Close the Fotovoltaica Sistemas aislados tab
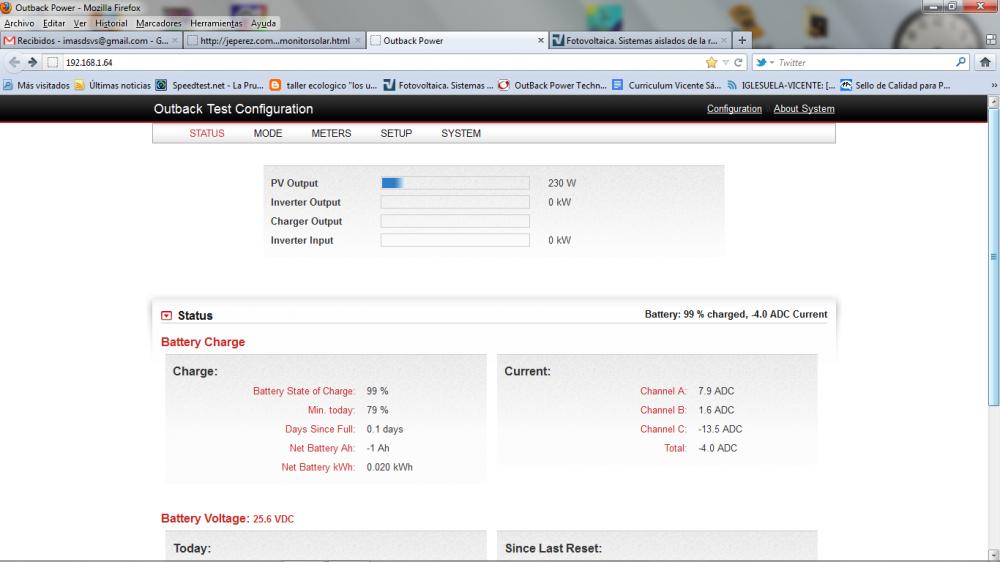Image resolution: width=1000 pixels, height=562 pixels. 724,40
